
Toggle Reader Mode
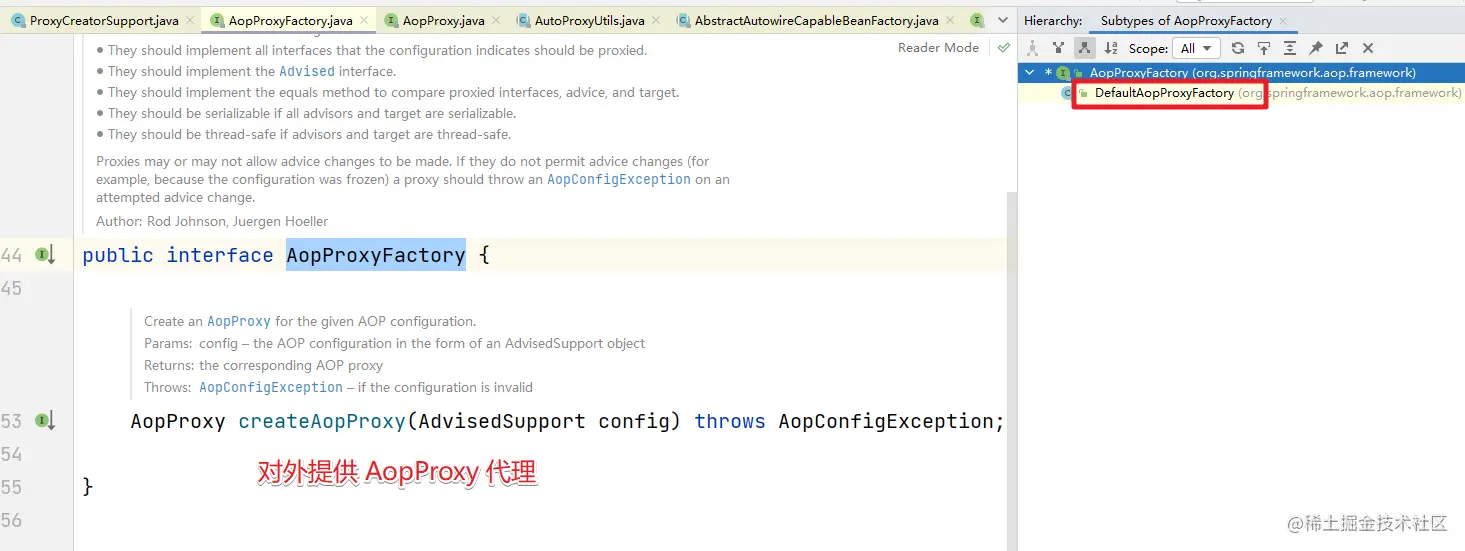point(938,47)
